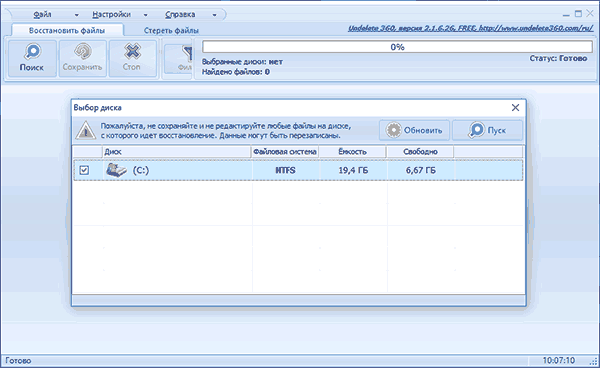Image resolution: width=600 pixels, height=368 pixels.
Task: Sort by Свободно column header
Action: (420, 151)
